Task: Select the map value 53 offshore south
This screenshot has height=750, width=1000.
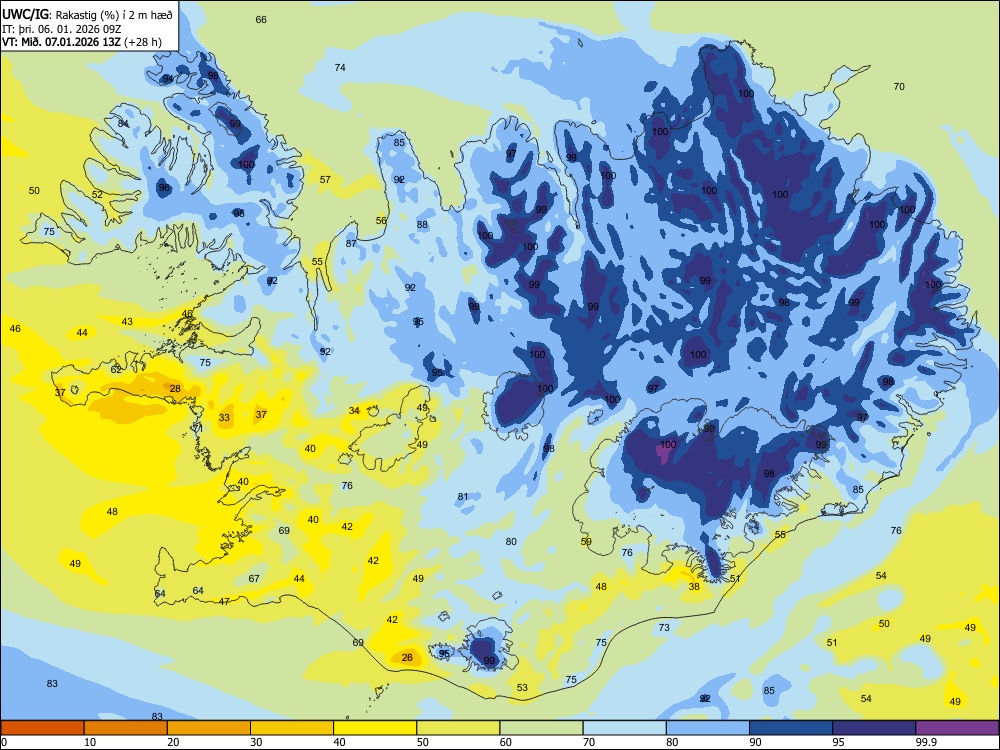Action: (x=522, y=687)
